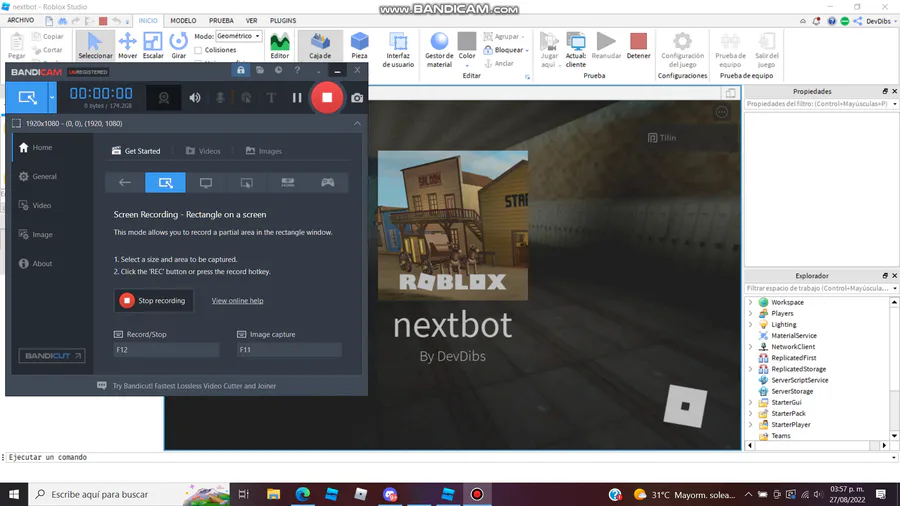Open the ARCHIVO menu

pyautogui.click(x=21, y=20)
